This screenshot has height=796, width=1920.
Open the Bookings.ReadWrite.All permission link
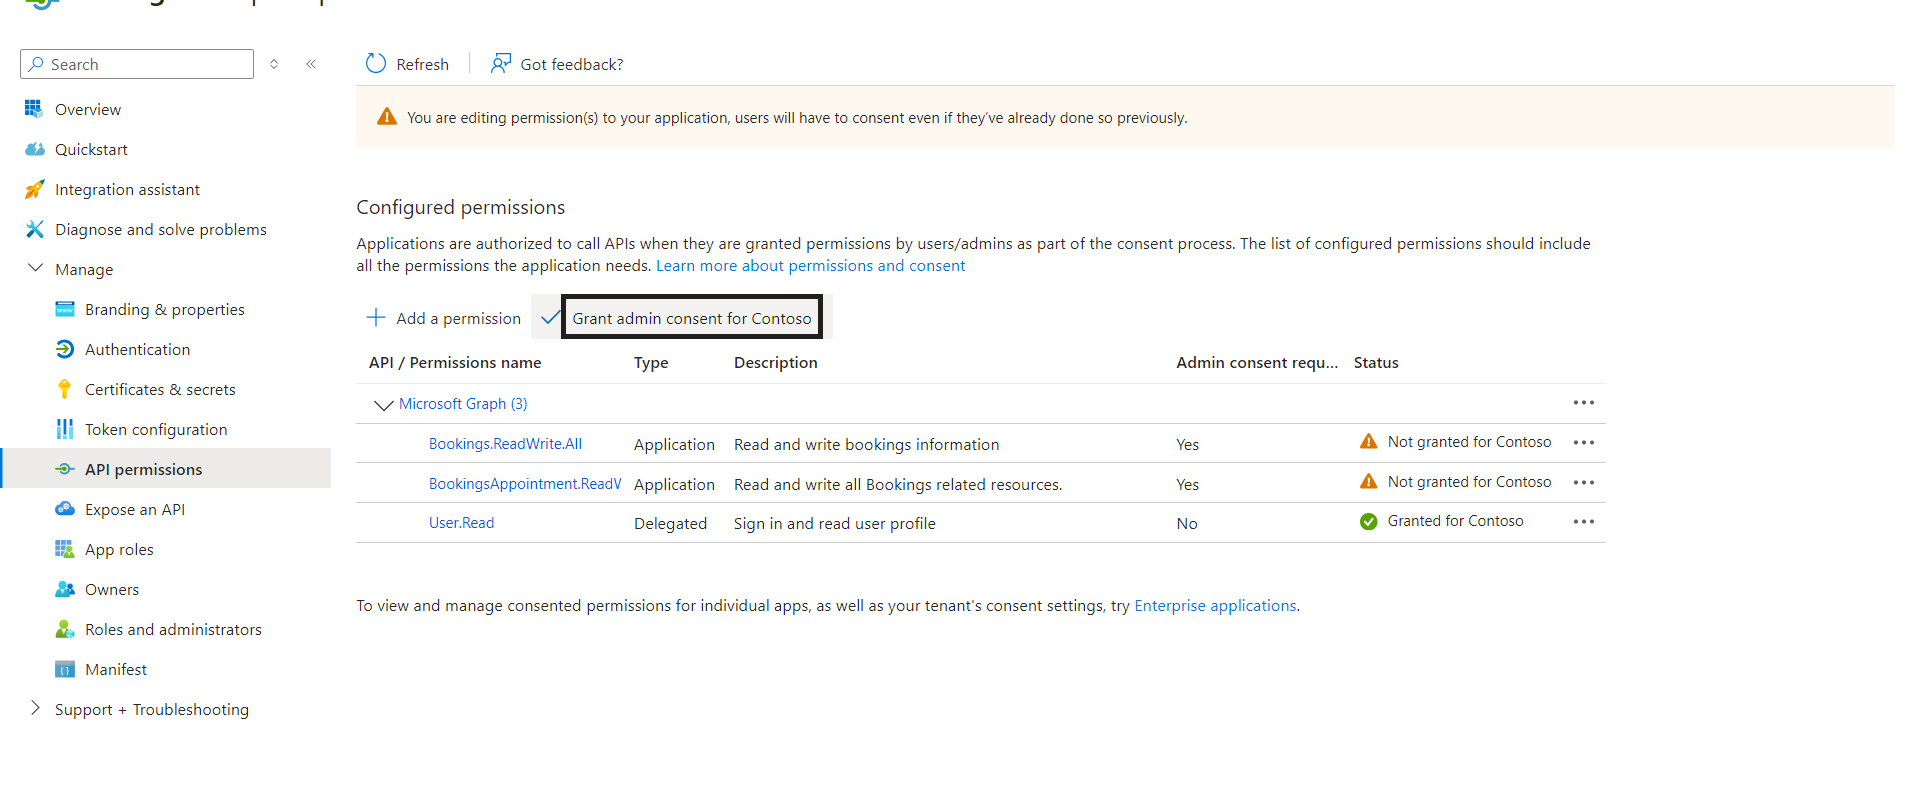[505, 444]
